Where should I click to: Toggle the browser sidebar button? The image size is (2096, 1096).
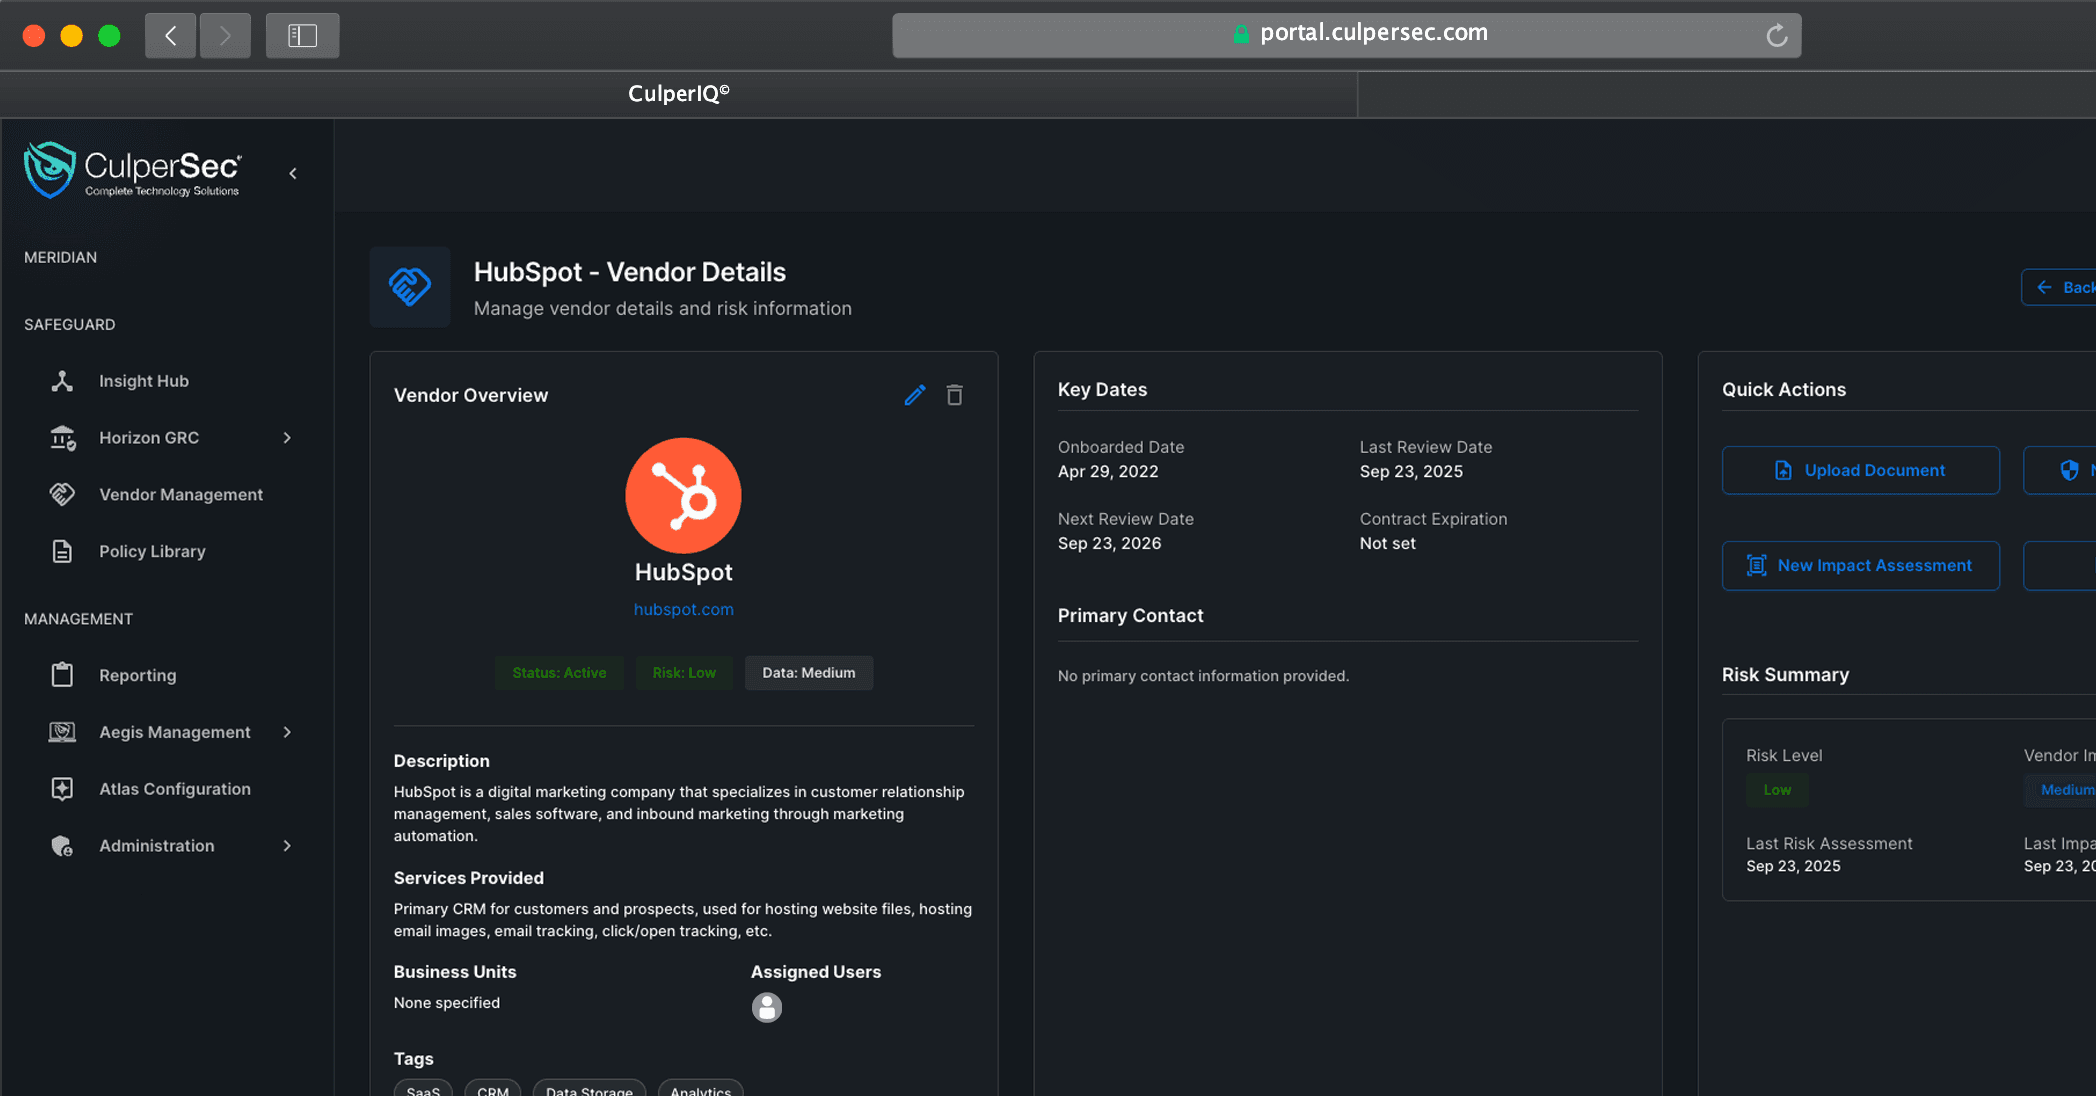(302, 36)
